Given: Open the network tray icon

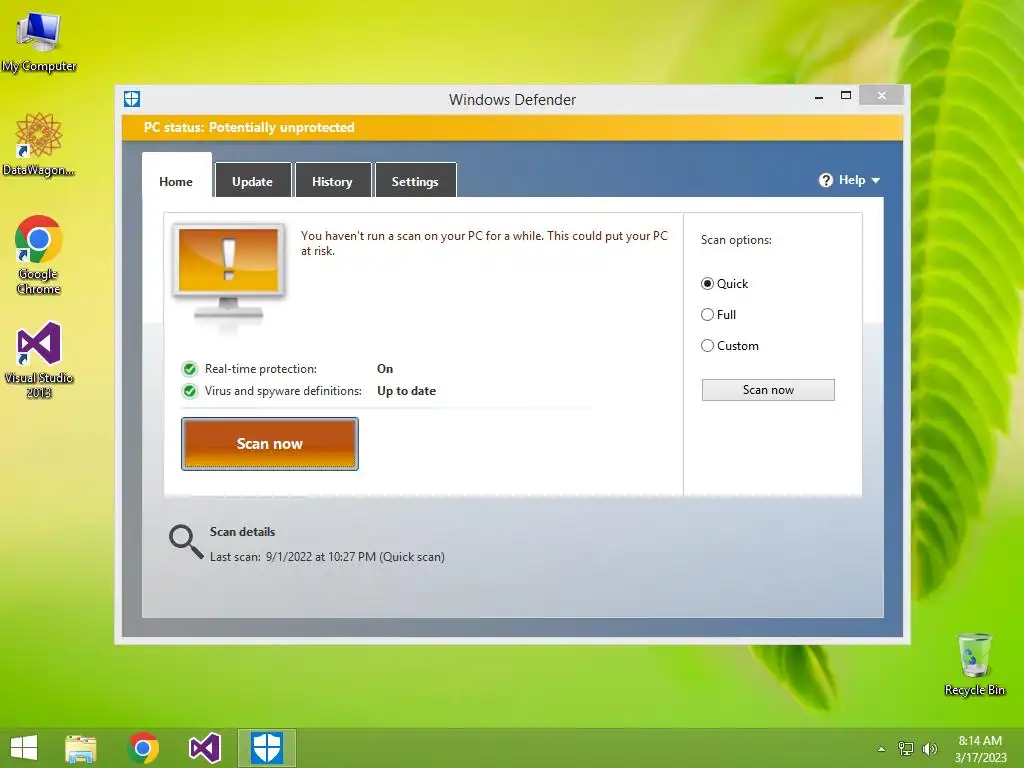Looking at the screenshot, I should tap(906, 748).
